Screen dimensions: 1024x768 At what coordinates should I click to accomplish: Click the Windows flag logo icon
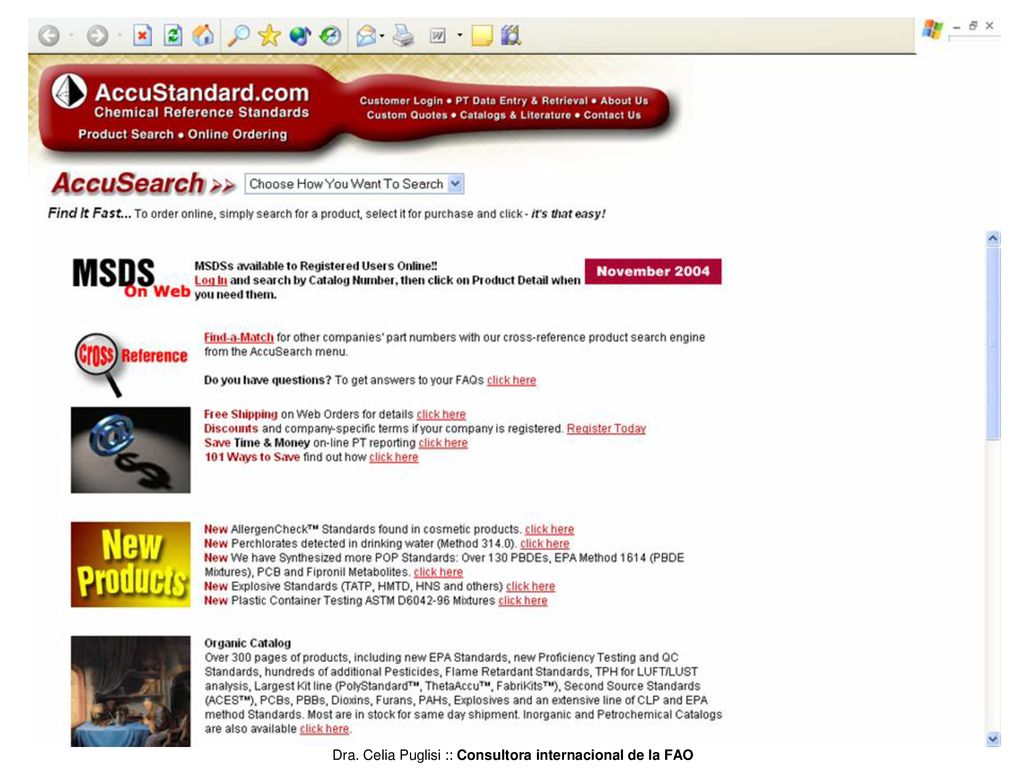point(933,29)
